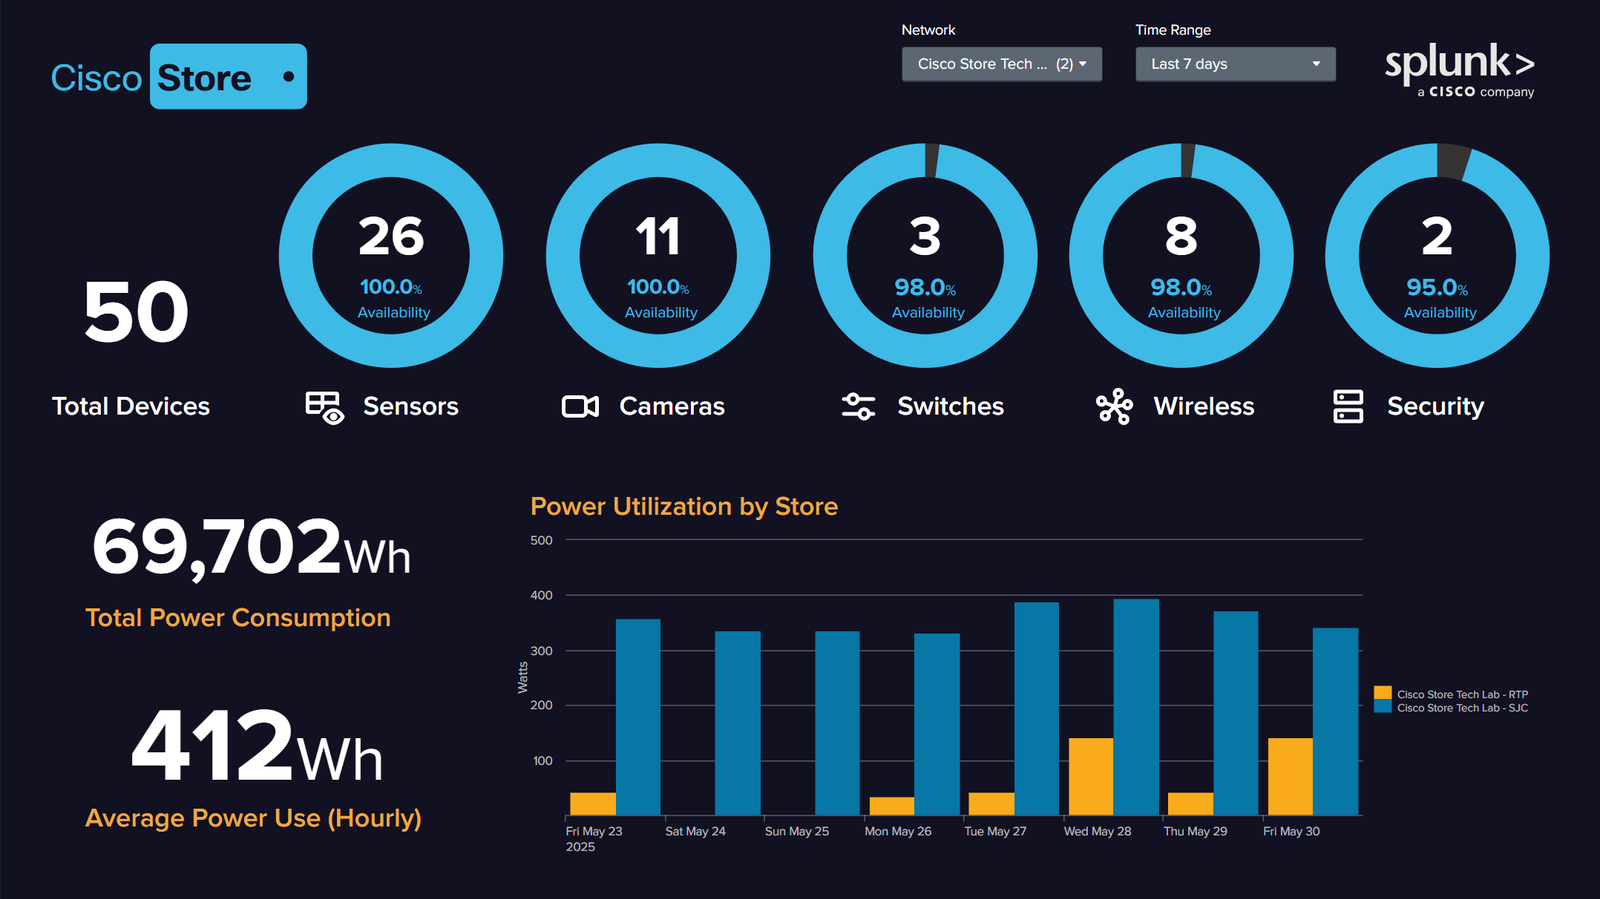Screen dimensions: 1600x899
Task: Select the Cisco Store Tech Lab - RTP legend label
Action: pyautogui.click(x=1462, y=694)
